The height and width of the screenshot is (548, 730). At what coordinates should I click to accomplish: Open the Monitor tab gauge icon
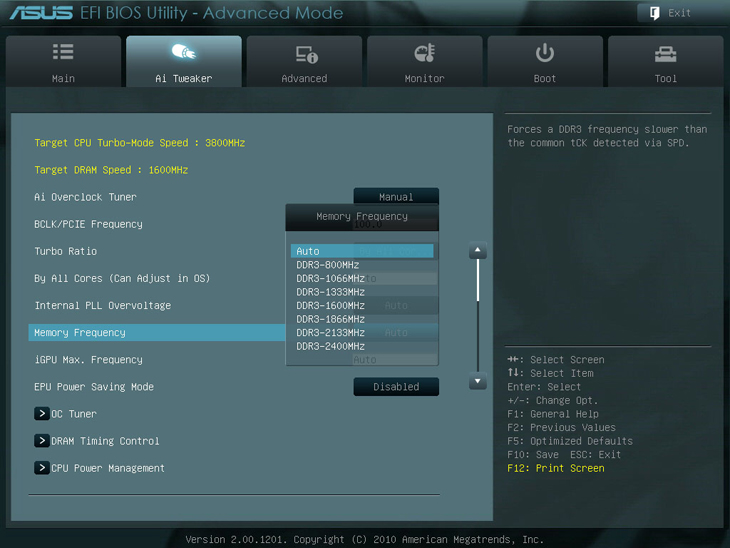424,53
